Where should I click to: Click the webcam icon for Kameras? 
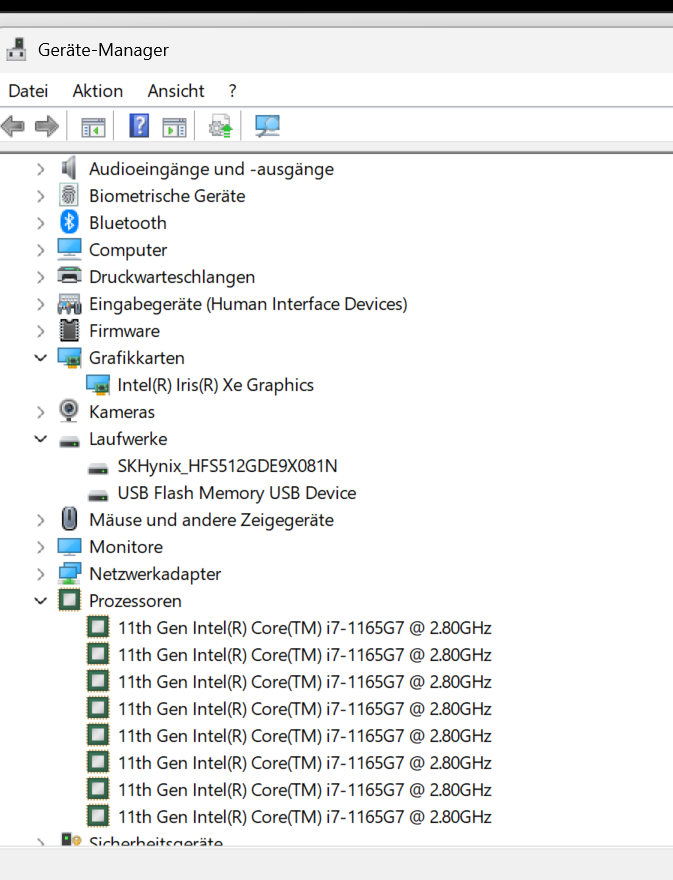69,411
